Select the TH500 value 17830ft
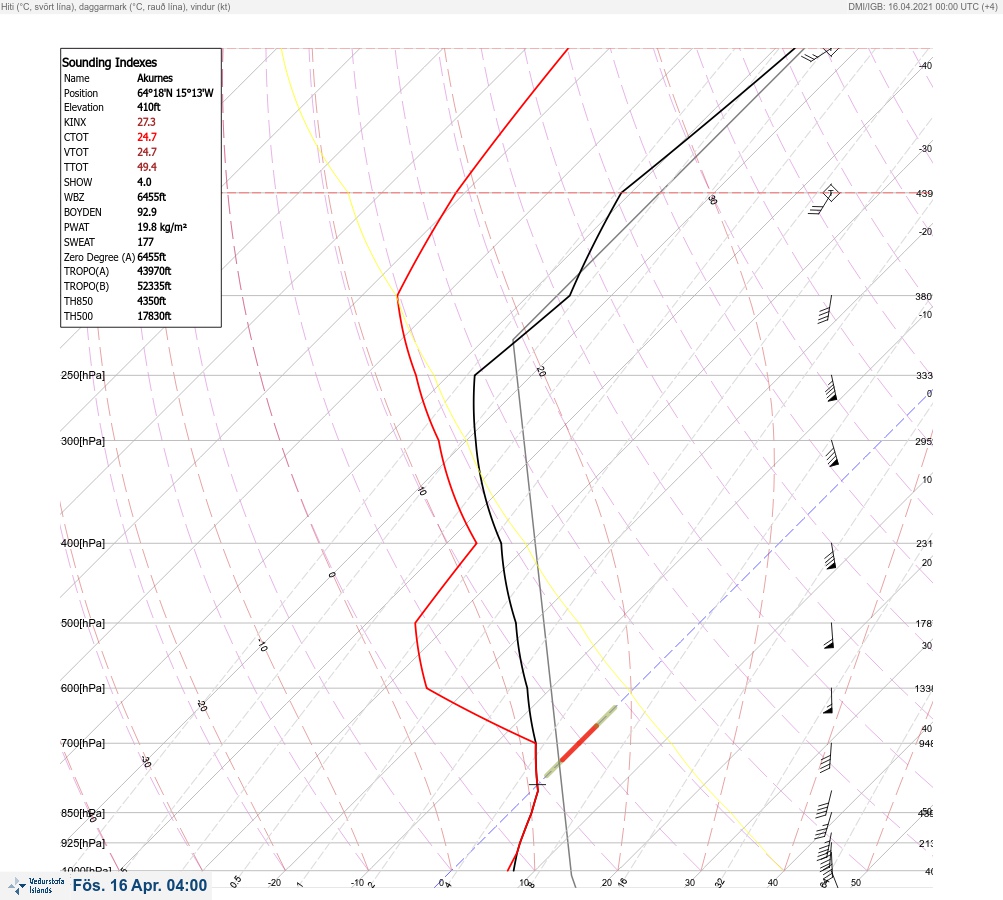 (x=154, y=316)
